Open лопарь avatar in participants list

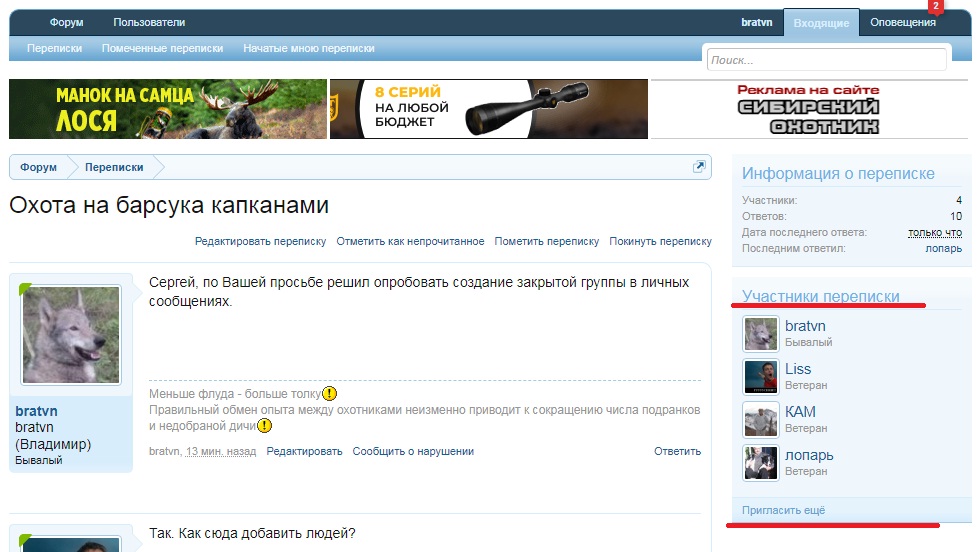(761, 463)
